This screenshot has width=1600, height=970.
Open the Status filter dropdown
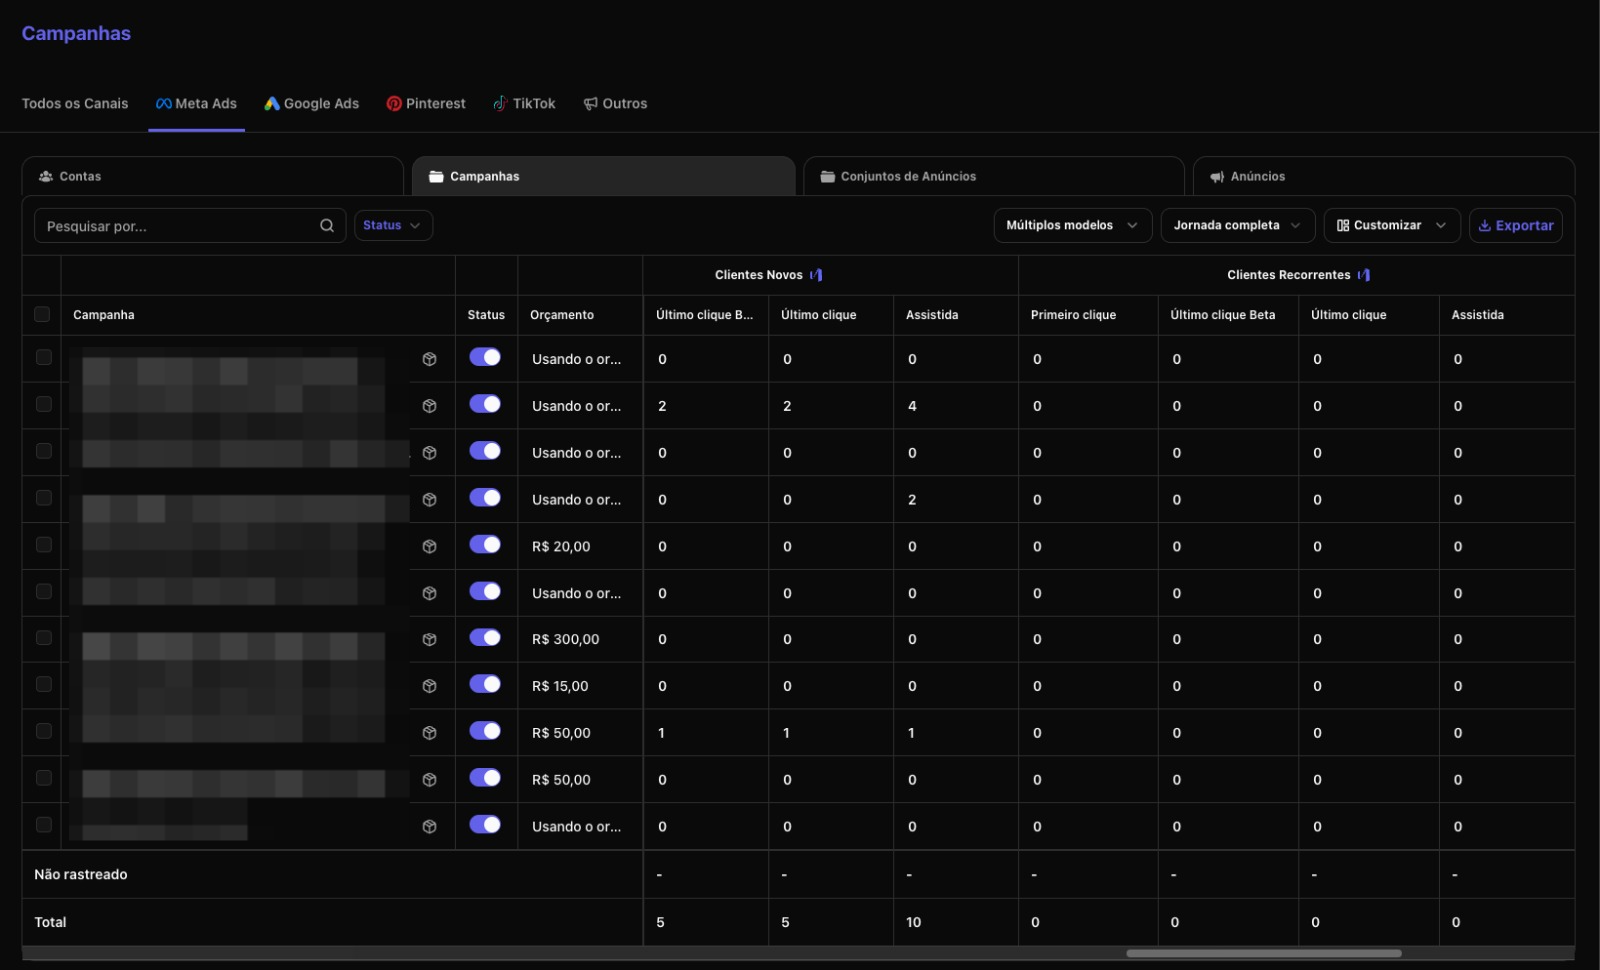pyautogui.click(x=393, y=226)
